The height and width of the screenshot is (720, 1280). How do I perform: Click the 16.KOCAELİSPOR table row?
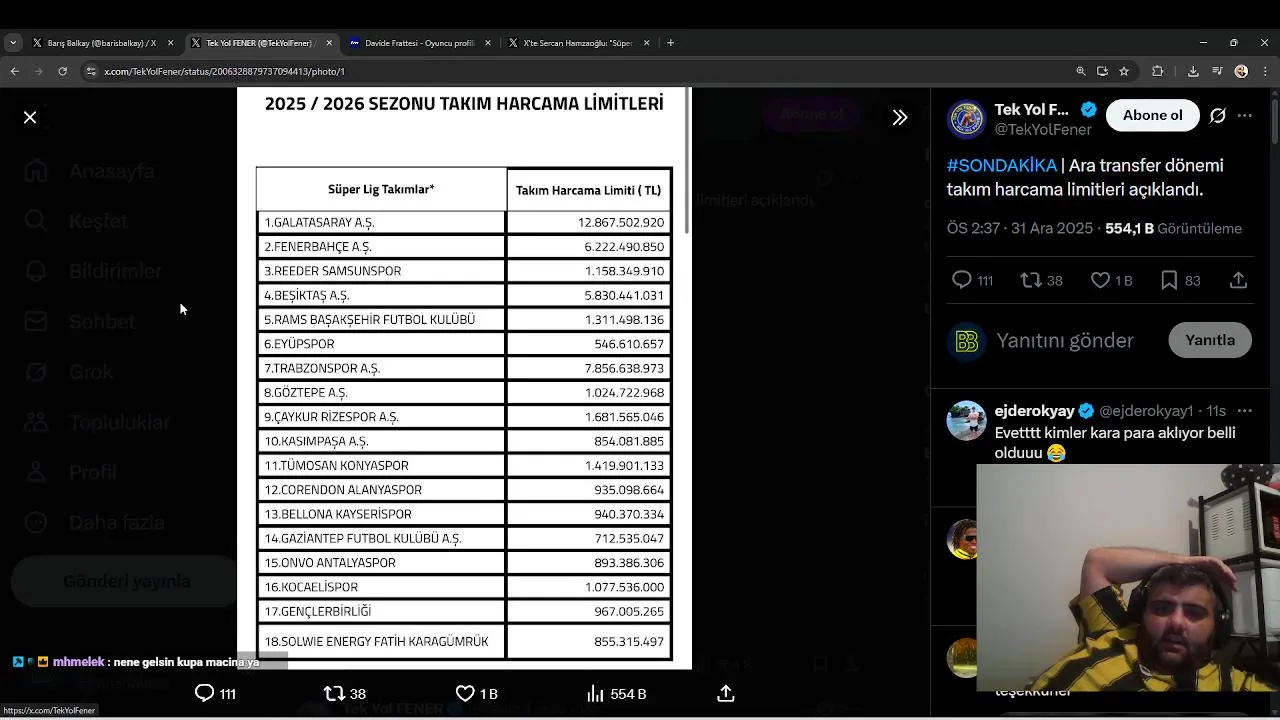464,587
